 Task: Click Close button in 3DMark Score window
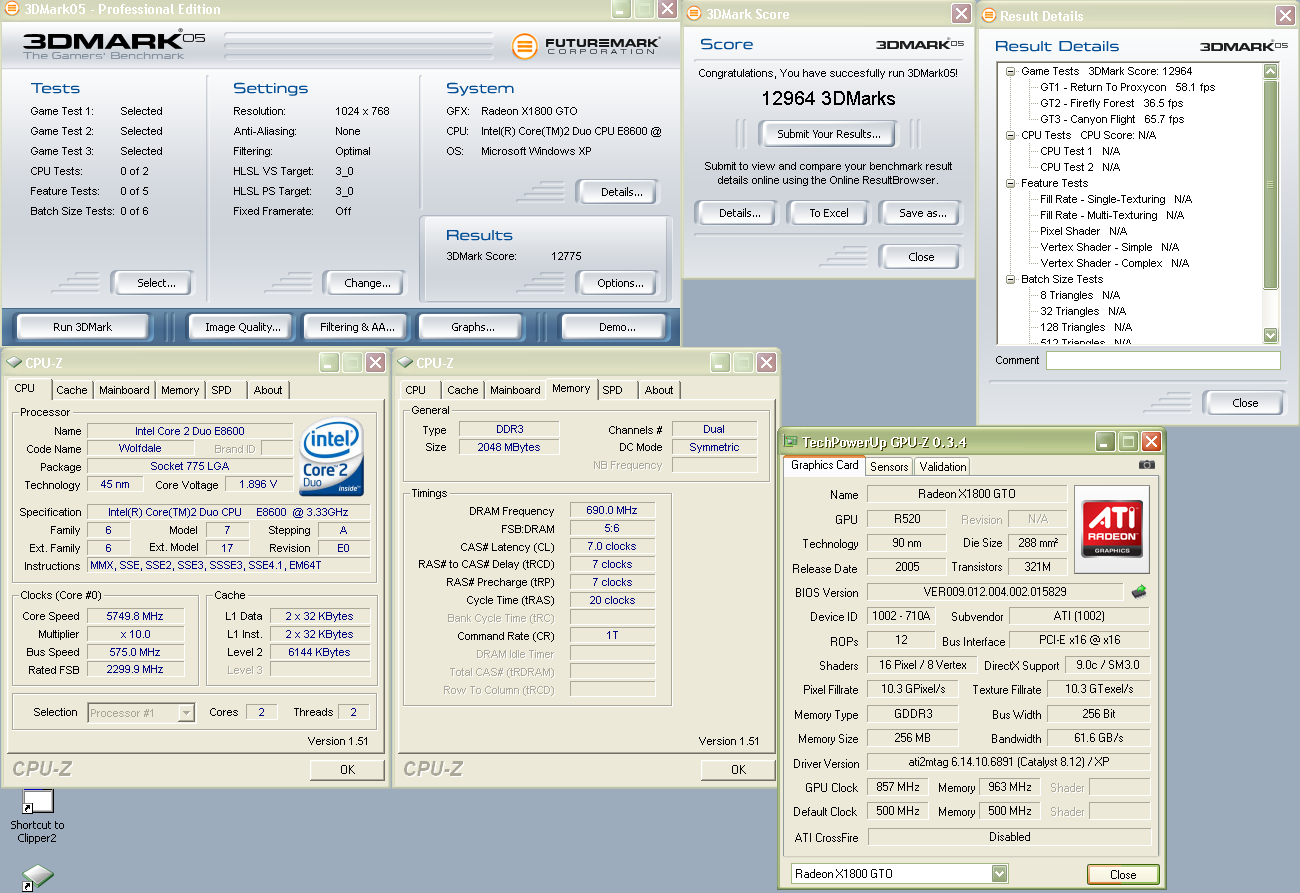921,257
